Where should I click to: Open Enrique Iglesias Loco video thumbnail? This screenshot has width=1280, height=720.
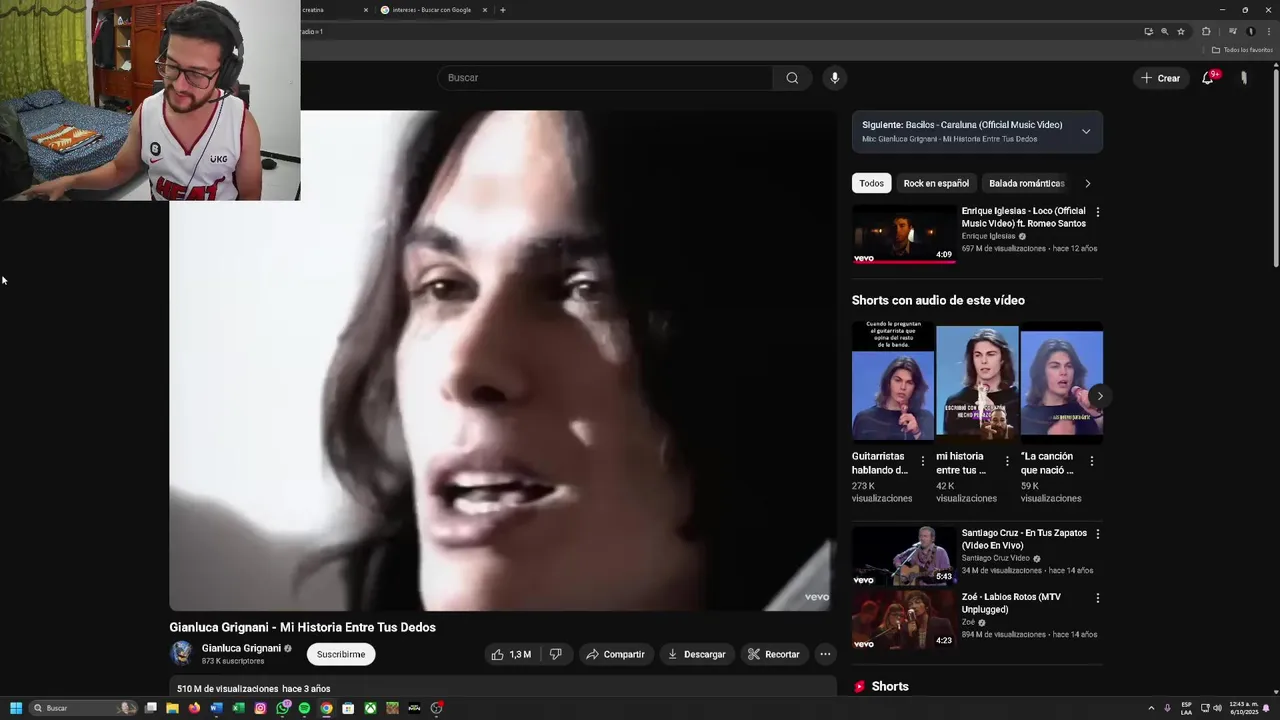[x=904, y=234]
